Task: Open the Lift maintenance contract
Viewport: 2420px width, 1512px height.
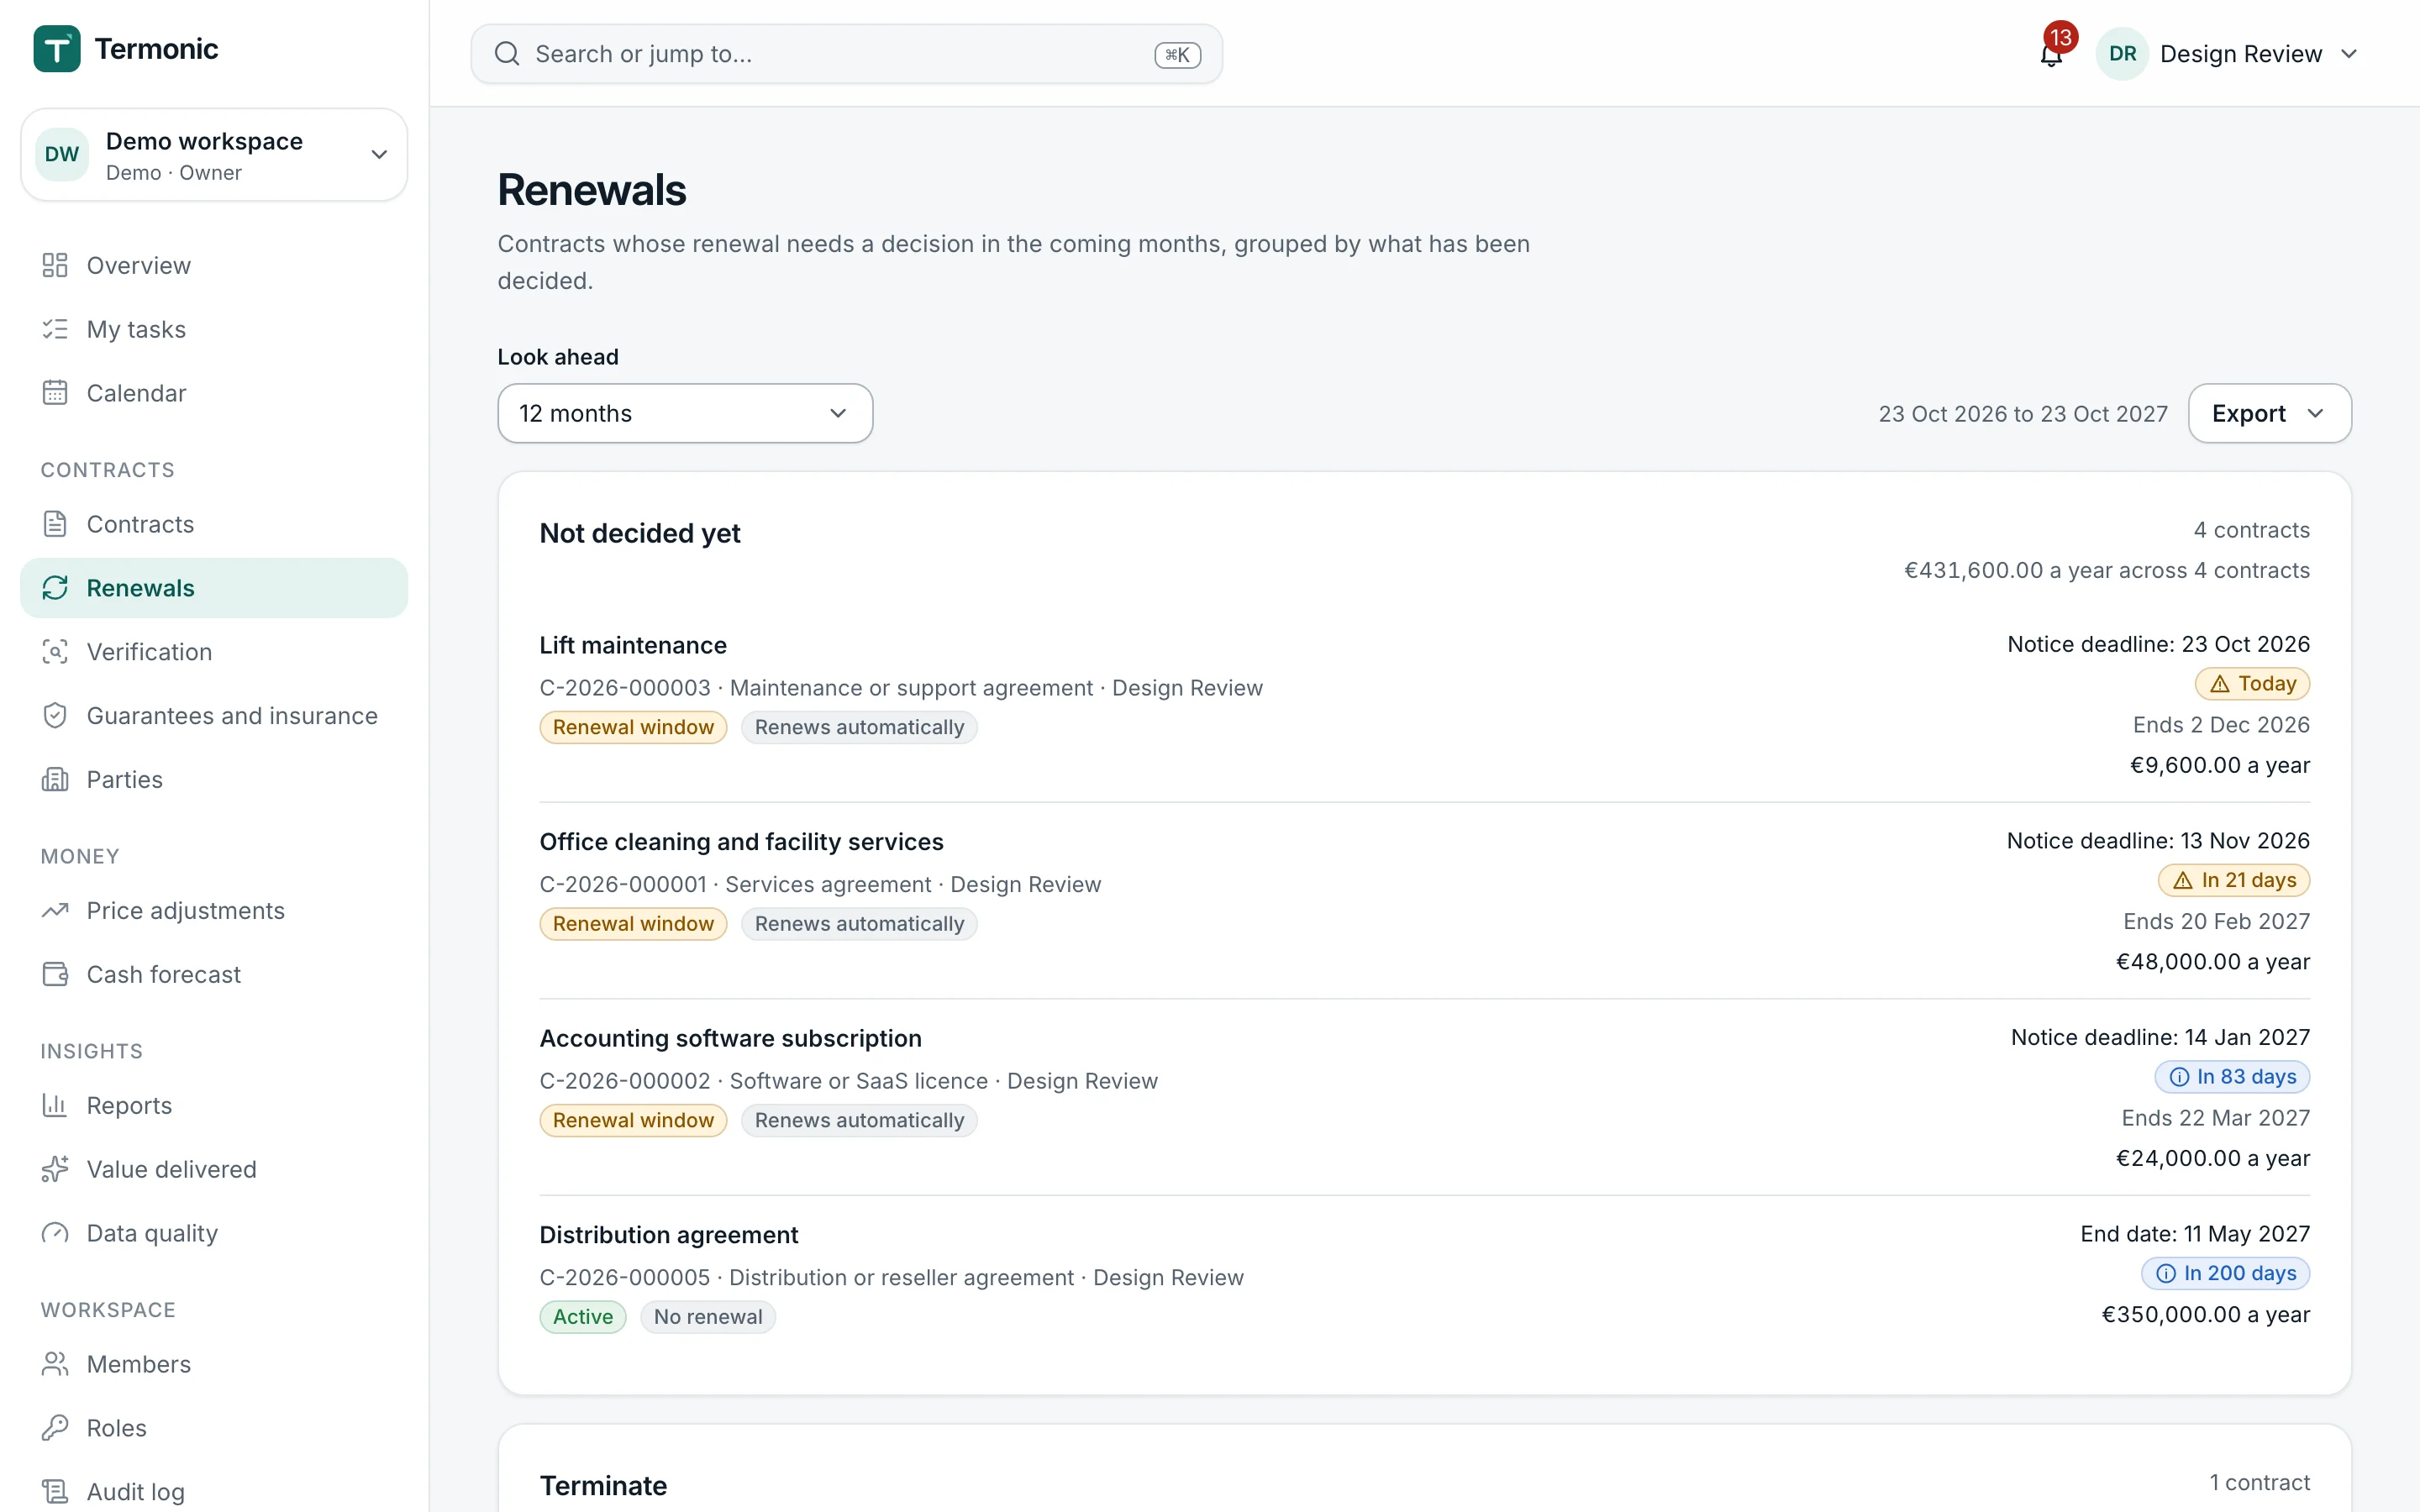Action: (633, 646)
